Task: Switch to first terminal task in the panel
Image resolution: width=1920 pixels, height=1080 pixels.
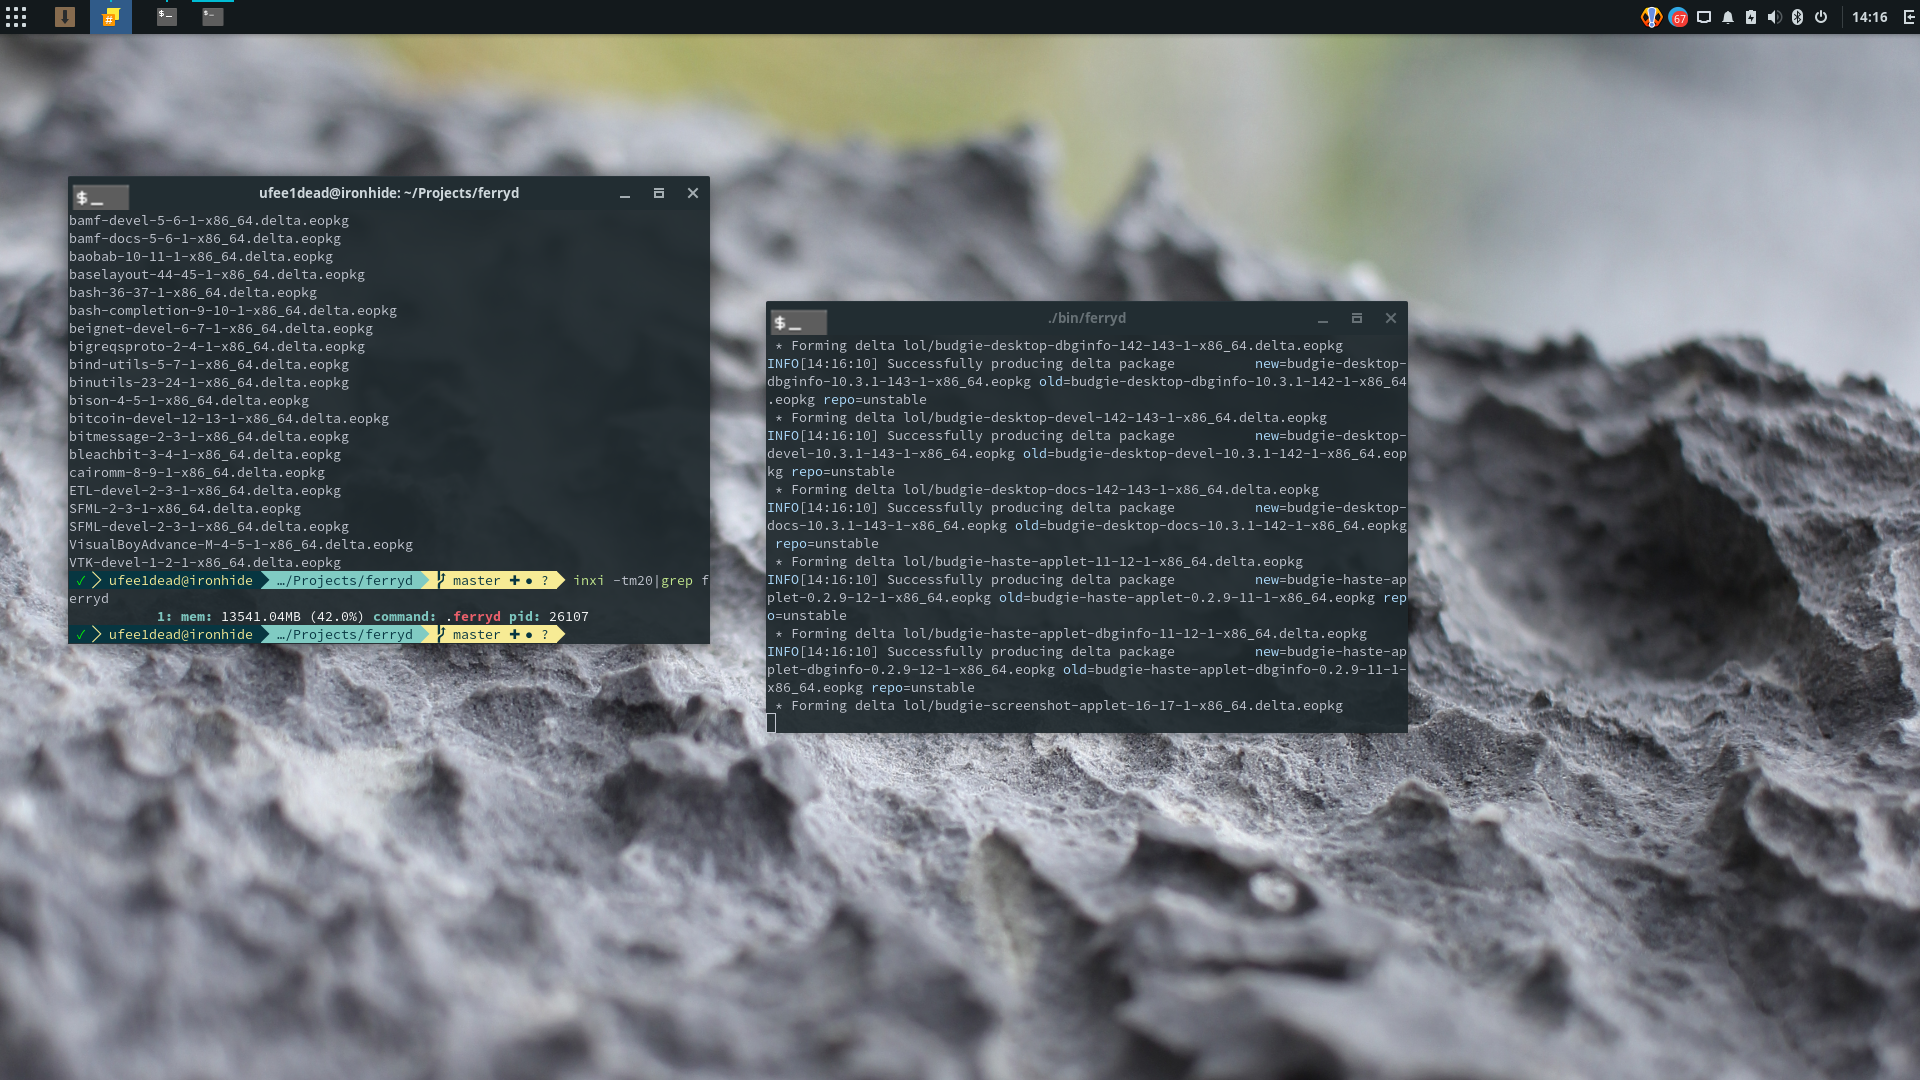Action: click(167, 17)
